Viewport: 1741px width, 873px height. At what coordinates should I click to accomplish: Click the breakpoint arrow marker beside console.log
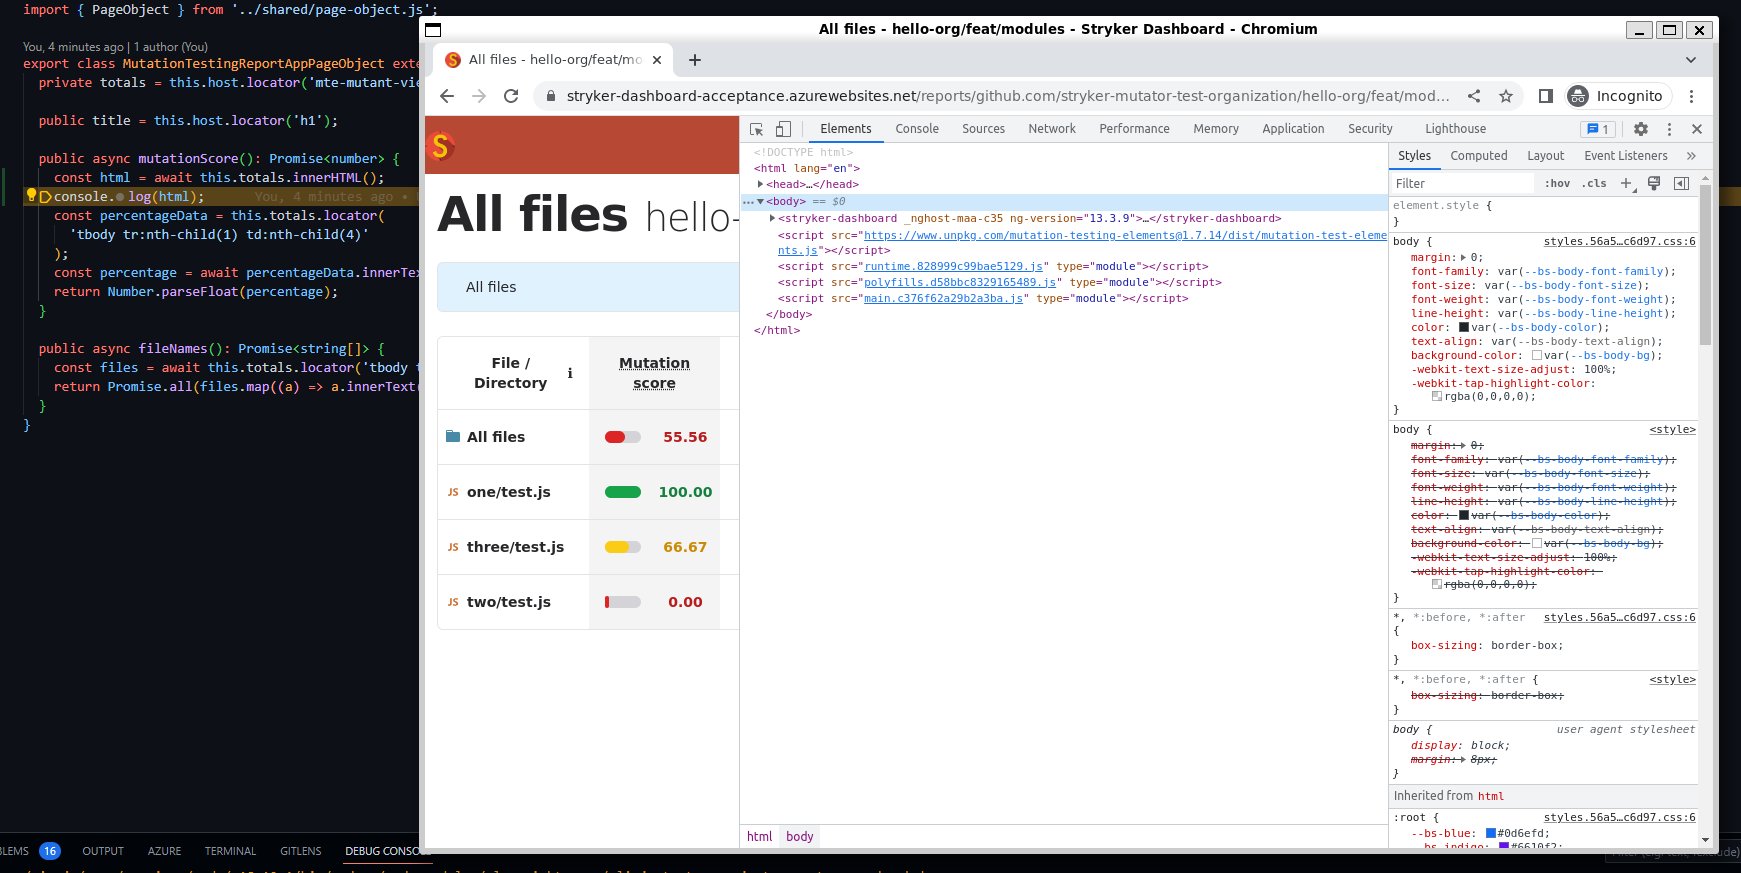tap(45, 197)
